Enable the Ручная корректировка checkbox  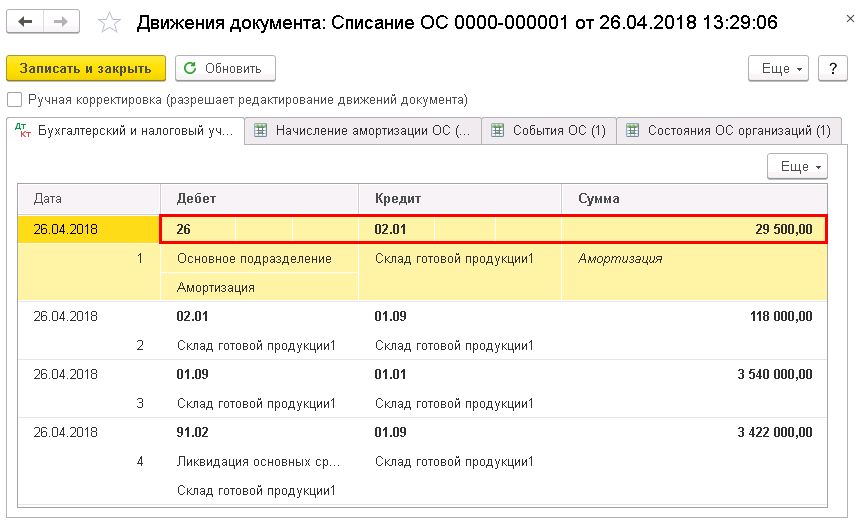14,100
